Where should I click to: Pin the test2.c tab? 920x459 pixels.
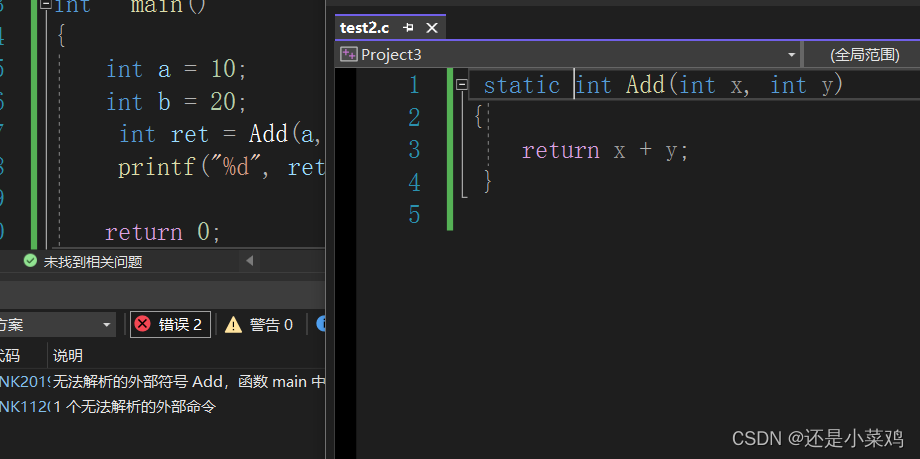[409, 28]
